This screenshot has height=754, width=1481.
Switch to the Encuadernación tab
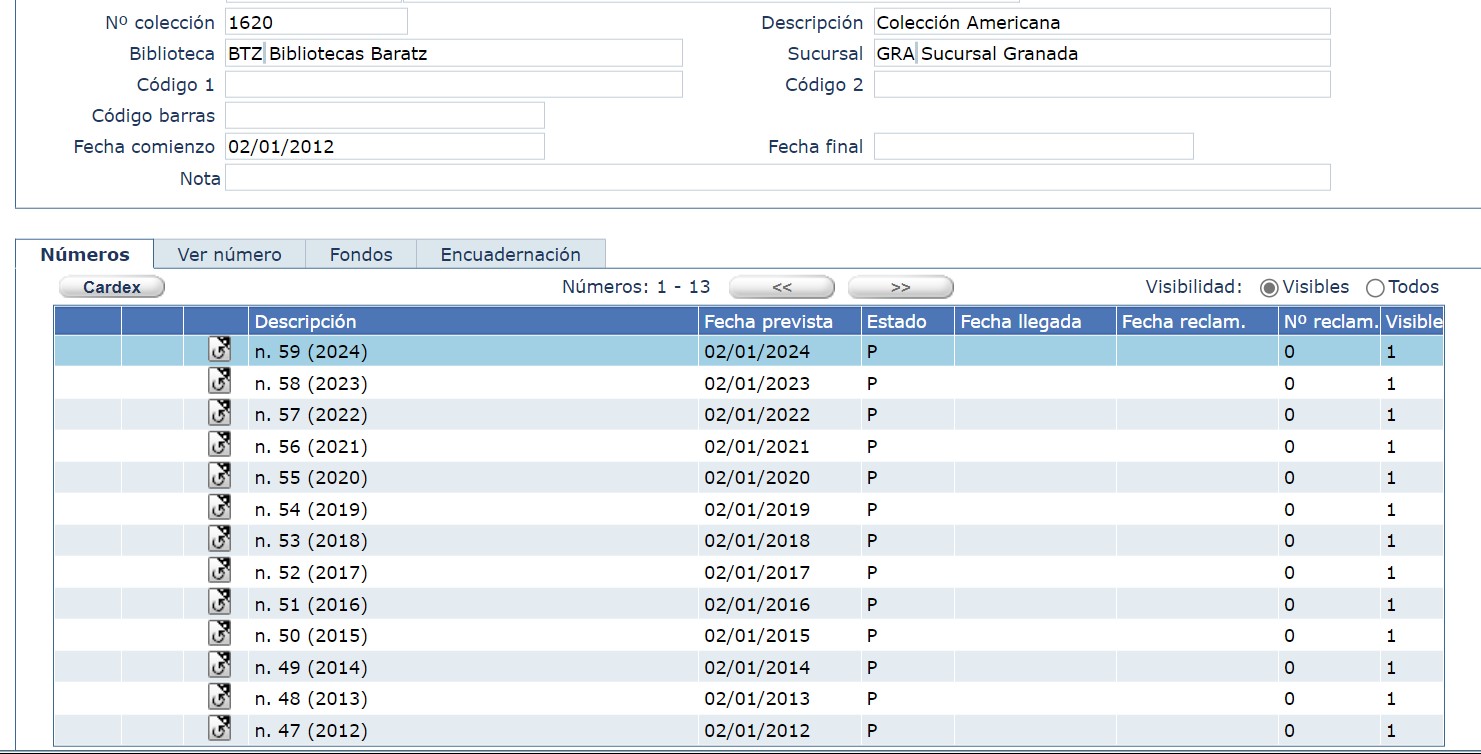[x=511, y=255]
